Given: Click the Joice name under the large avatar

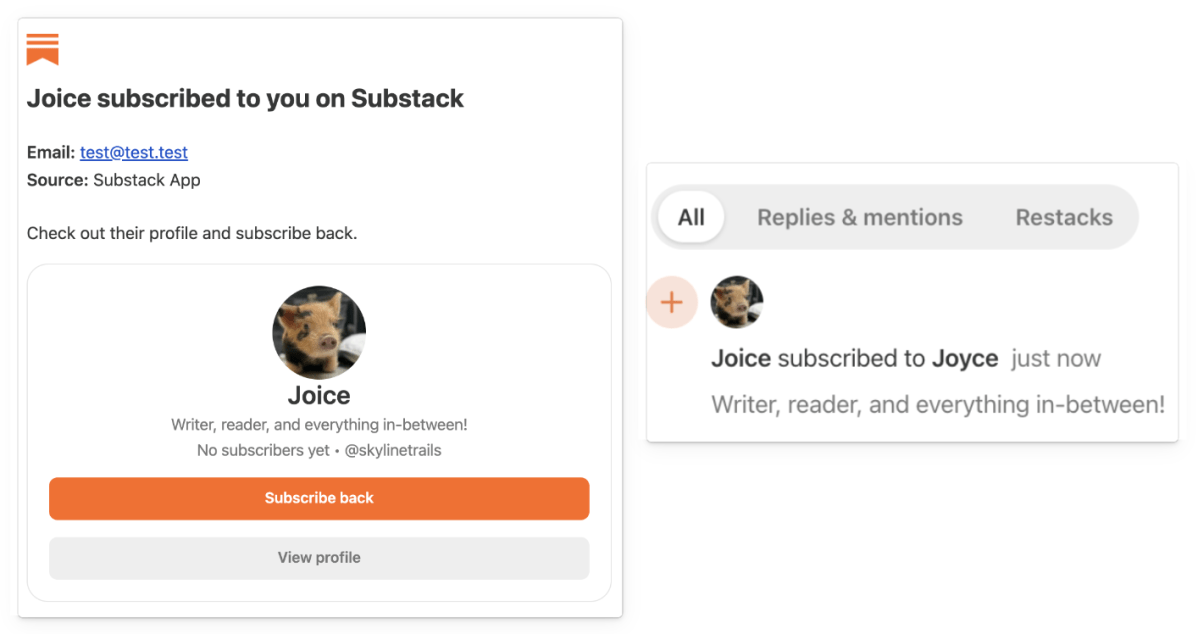Looking at the screenshot, I should point(319,395).
